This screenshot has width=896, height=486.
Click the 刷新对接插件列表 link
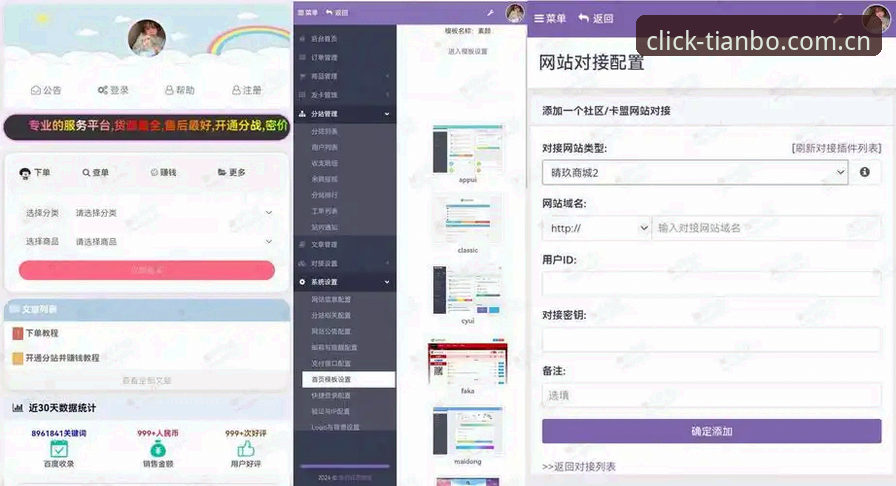pos(837,148)
